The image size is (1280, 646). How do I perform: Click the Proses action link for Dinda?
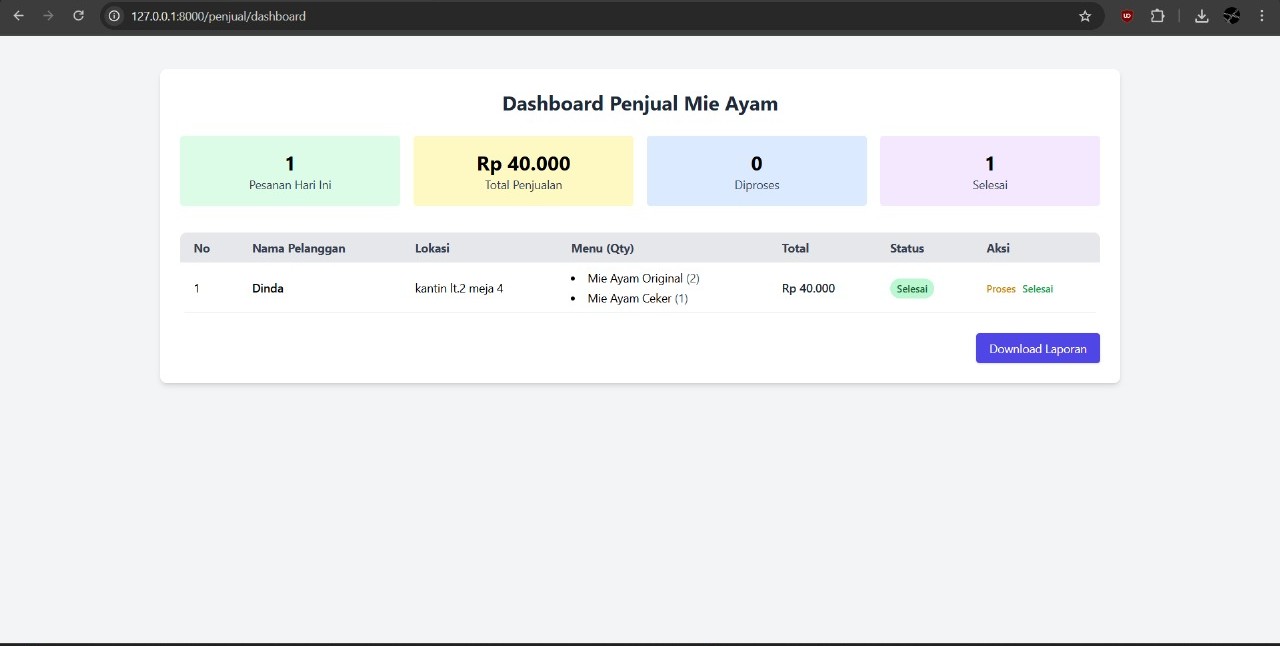point(1000,289)
